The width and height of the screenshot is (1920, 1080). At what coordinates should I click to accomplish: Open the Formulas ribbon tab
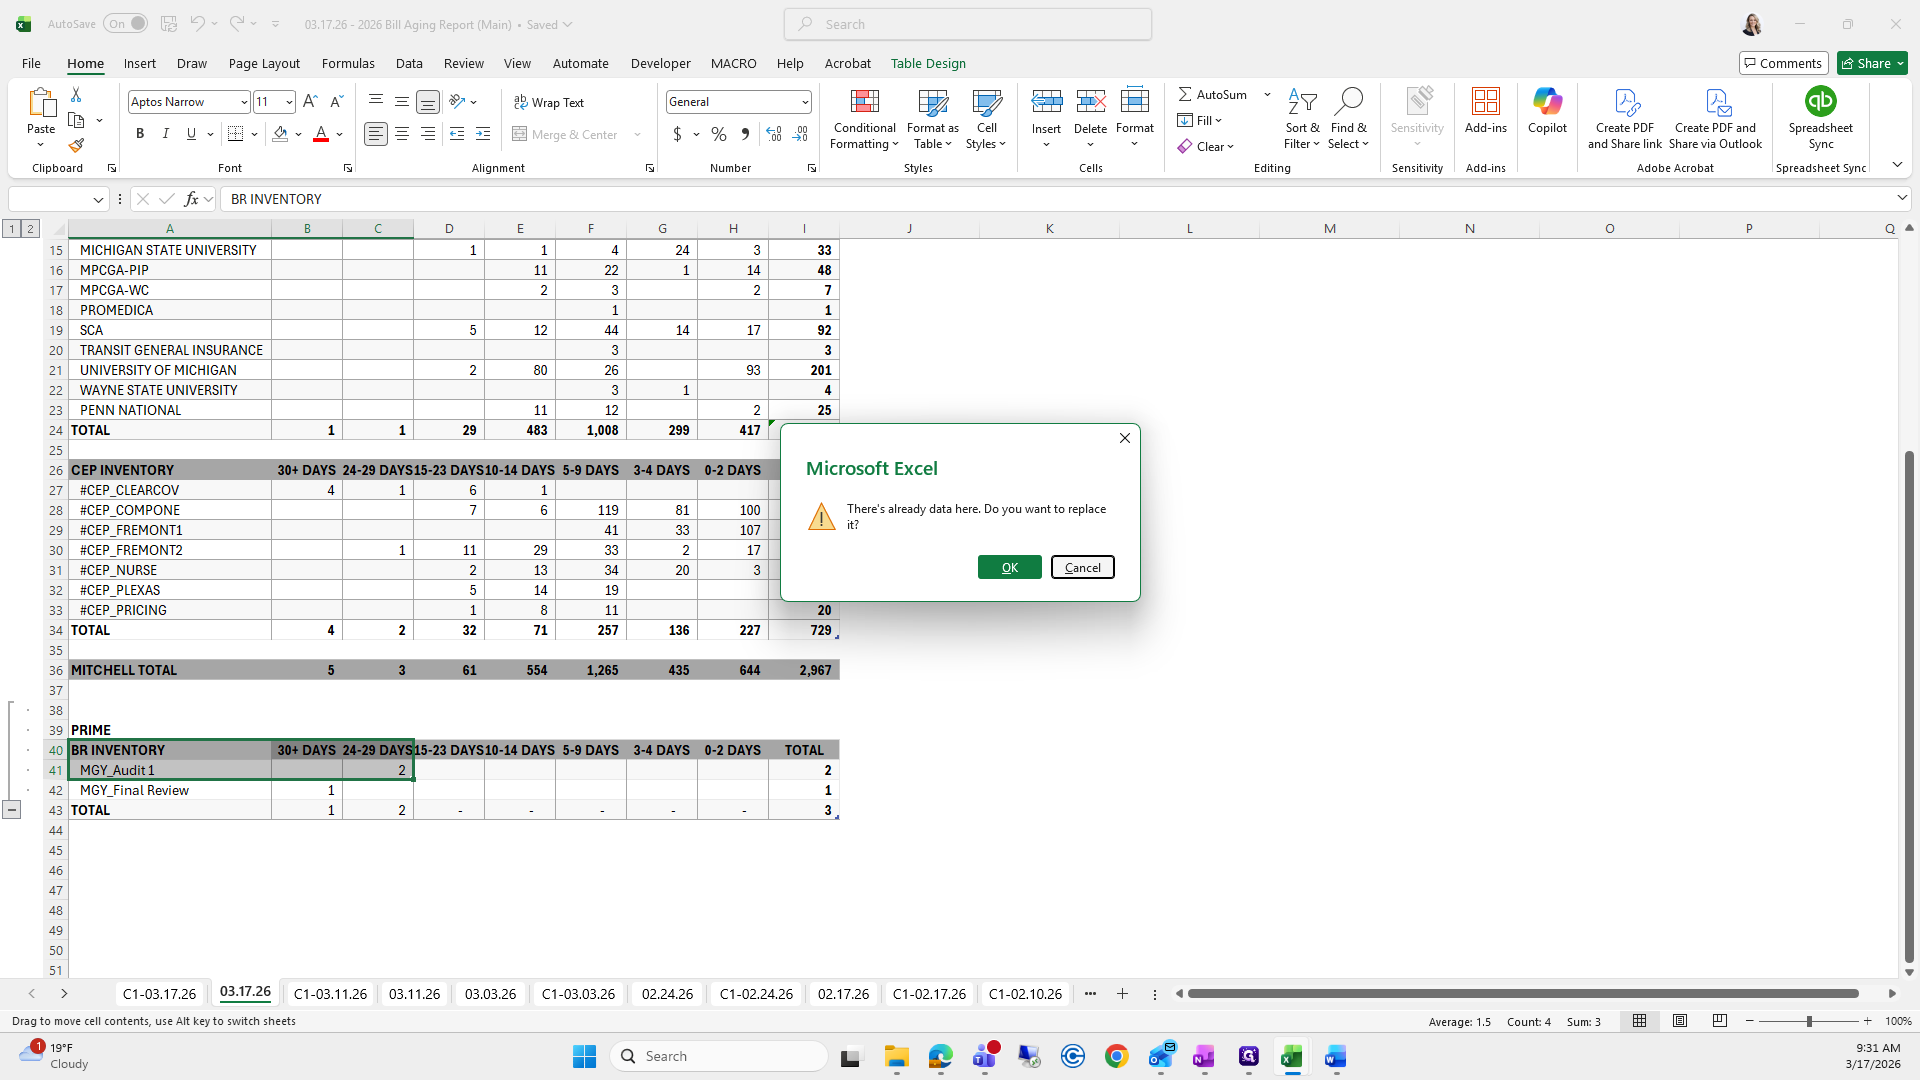coord(348,63)
